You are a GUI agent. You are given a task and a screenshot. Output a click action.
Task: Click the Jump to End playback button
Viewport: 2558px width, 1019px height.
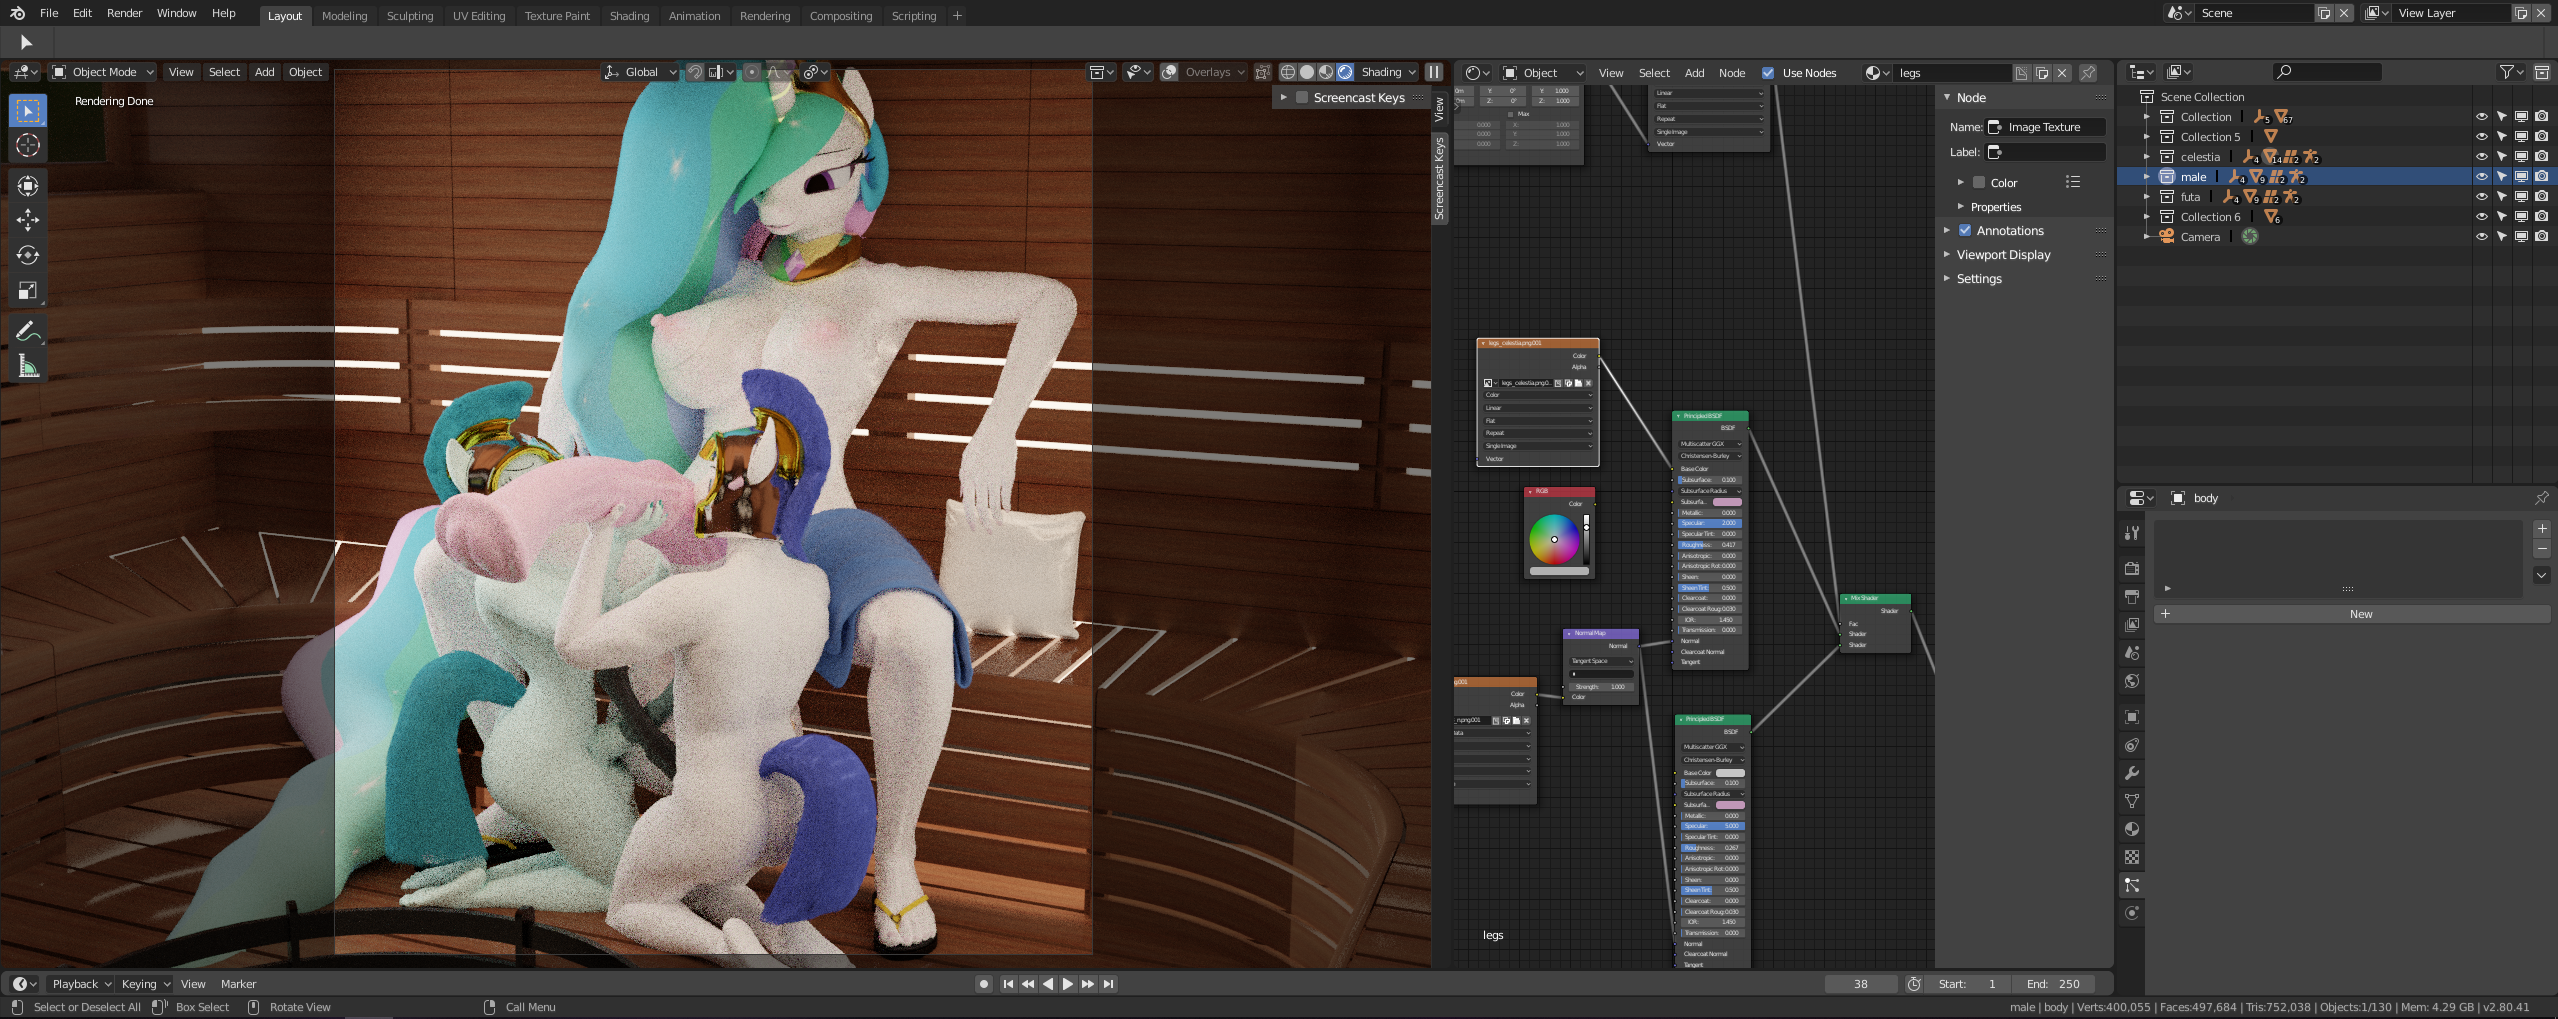point(1109,984)
